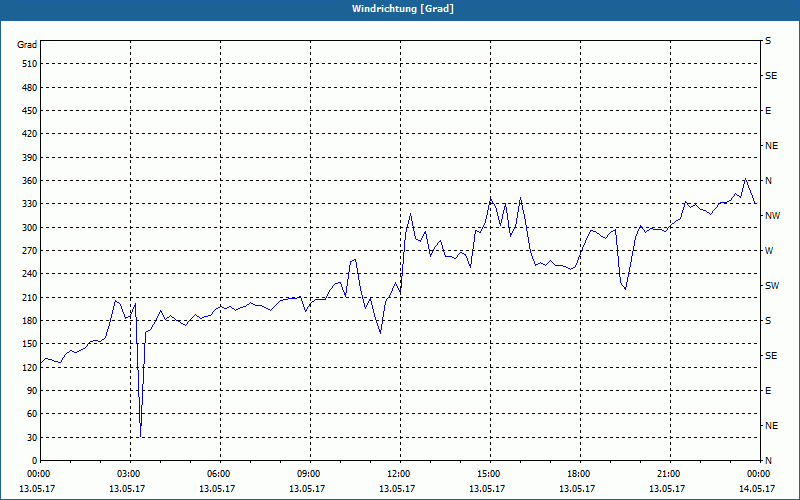Click the N compass label level with 360
The height and width of the screenshot is (500, 800).
coord(768,181)
